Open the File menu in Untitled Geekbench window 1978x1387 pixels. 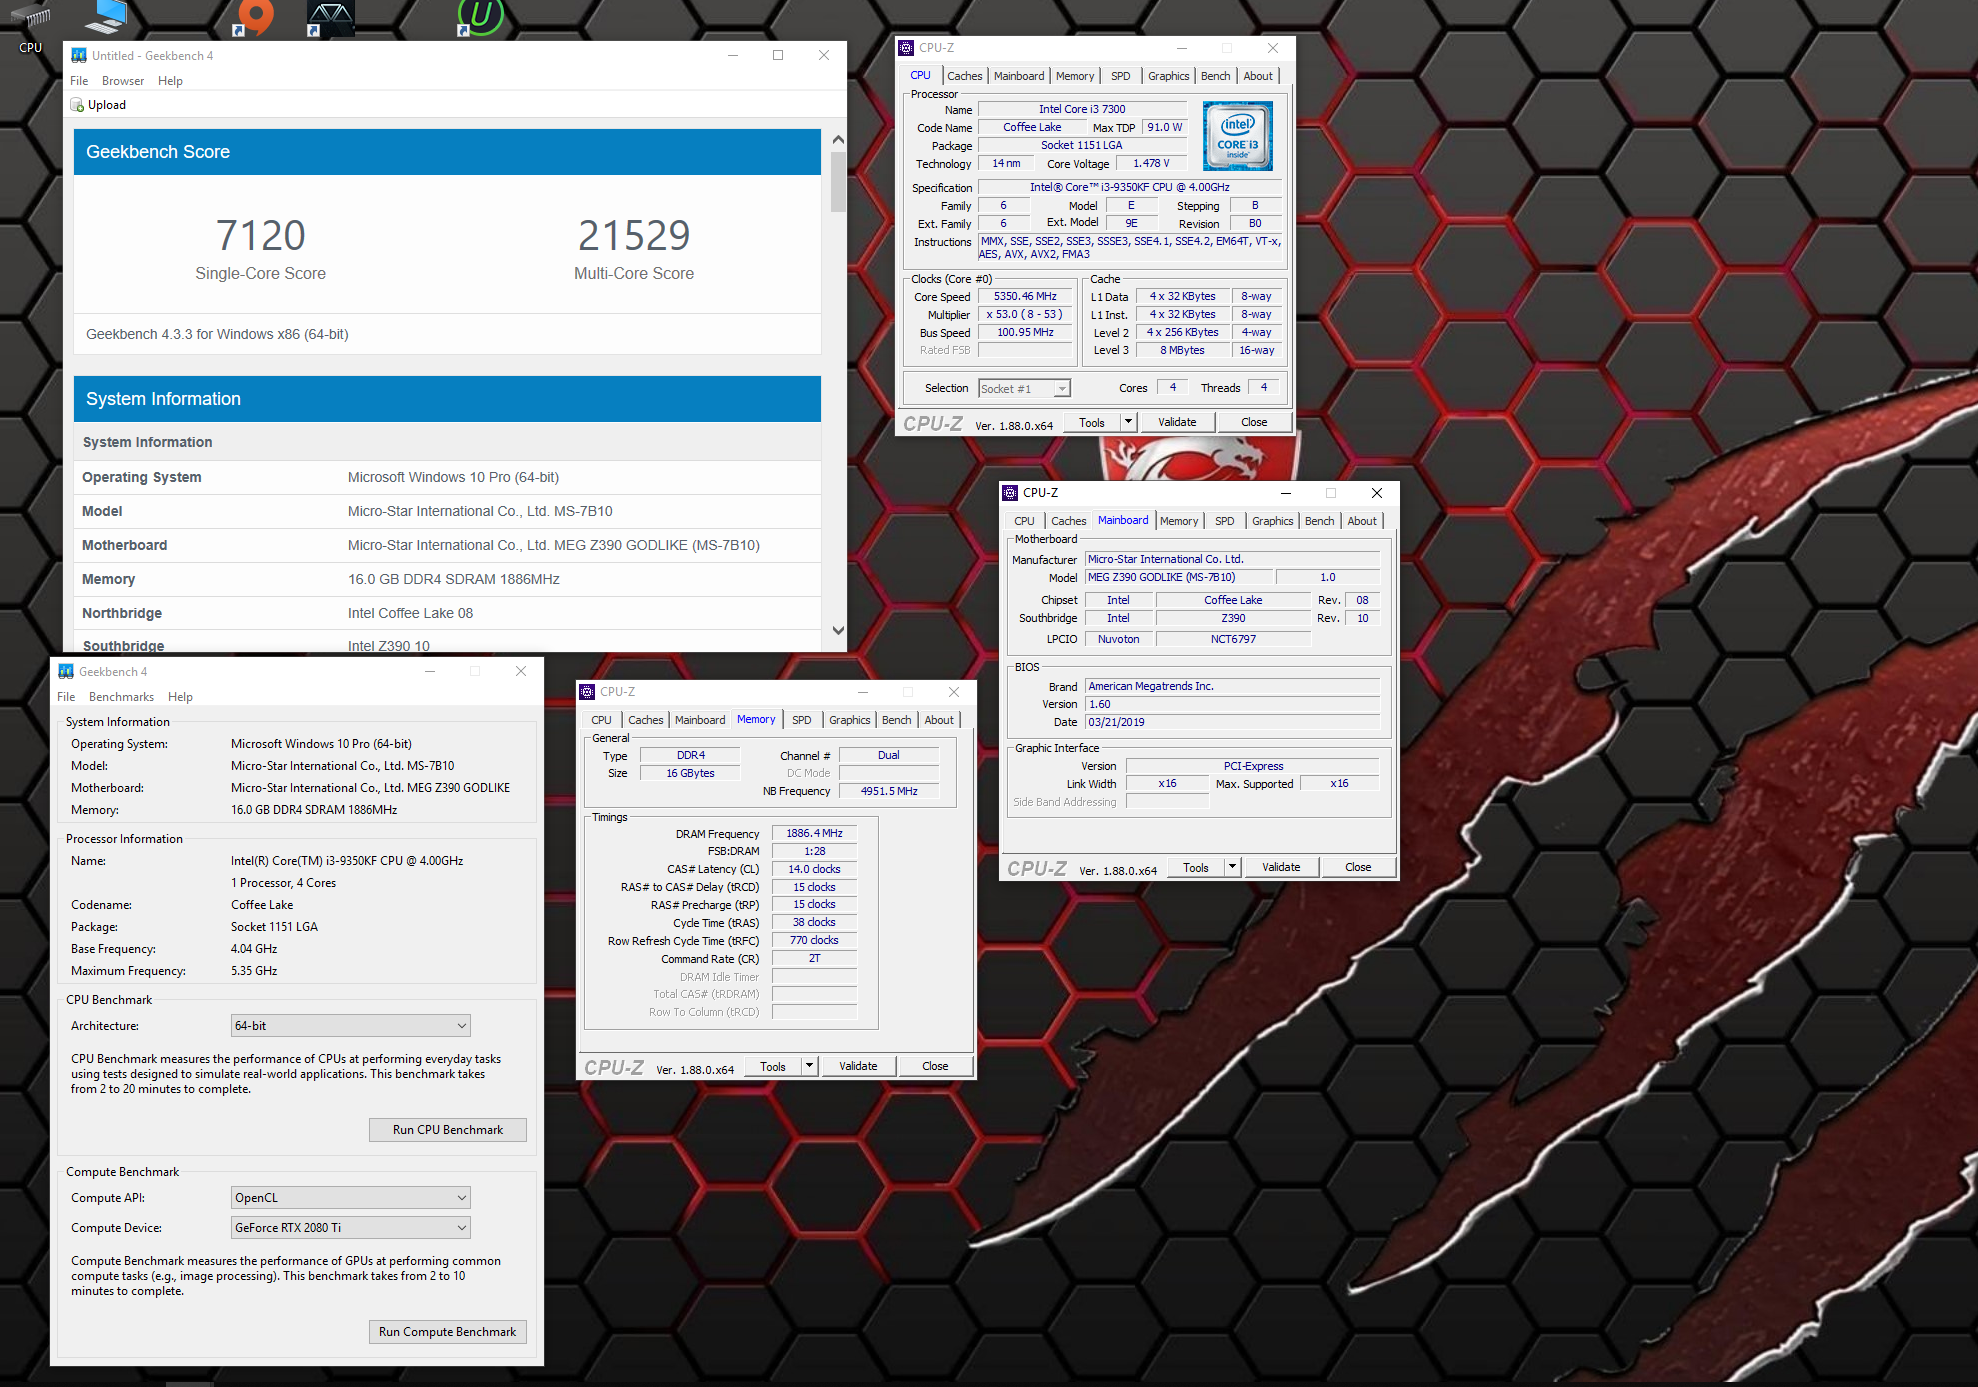(x=79, y=81)
